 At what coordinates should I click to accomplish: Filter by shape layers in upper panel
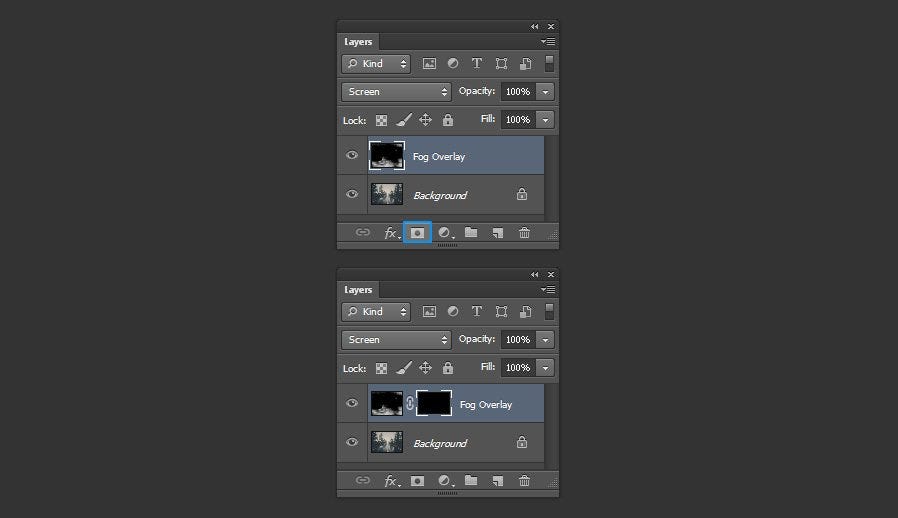[x=501, y=64]
